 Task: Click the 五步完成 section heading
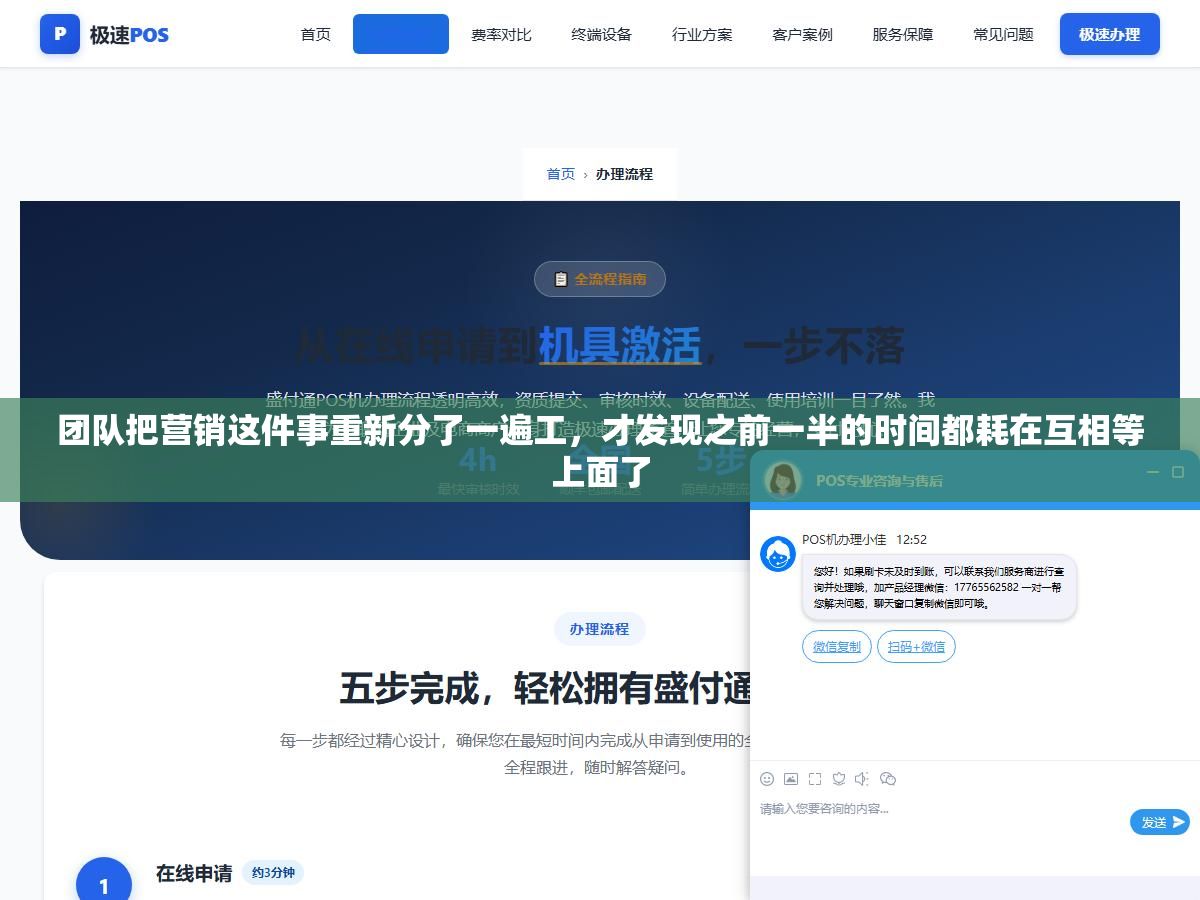pyautogui.click(x=545, y=689)
